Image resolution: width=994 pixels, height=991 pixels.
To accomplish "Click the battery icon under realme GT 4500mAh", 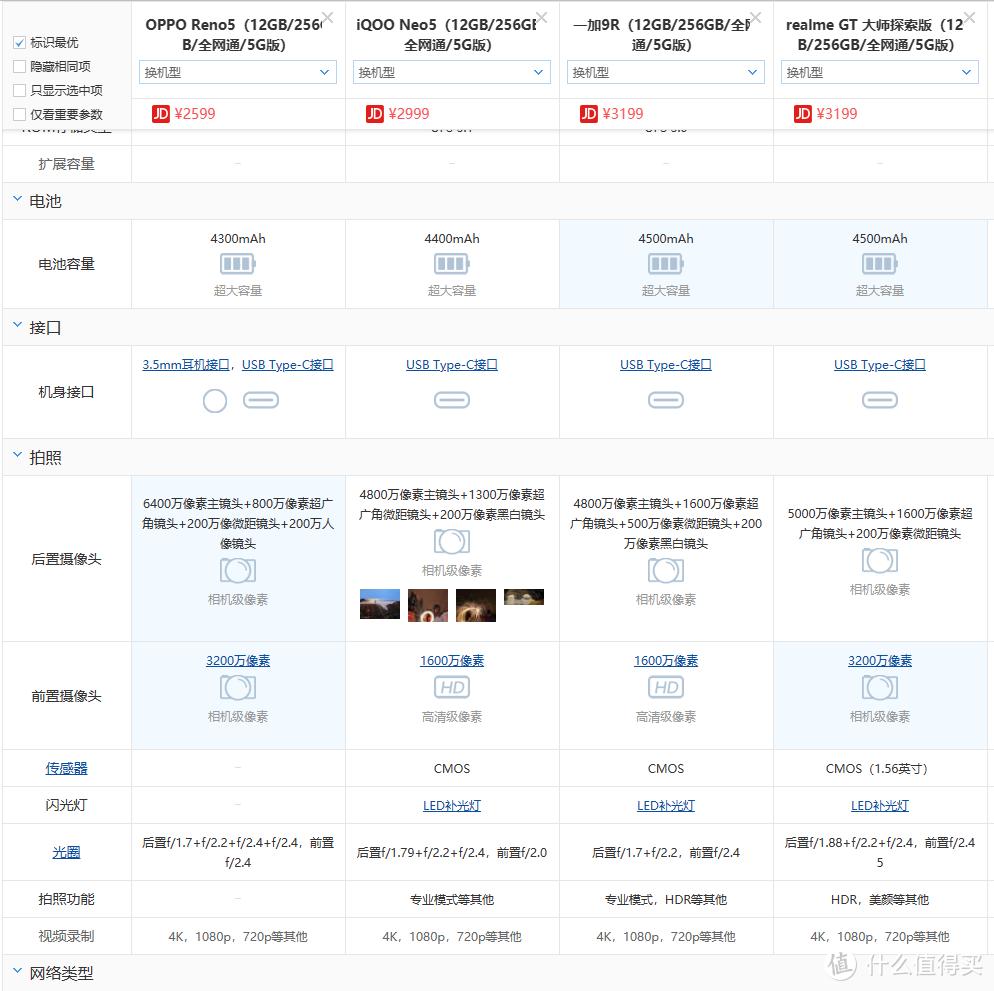I will (879, 263).
